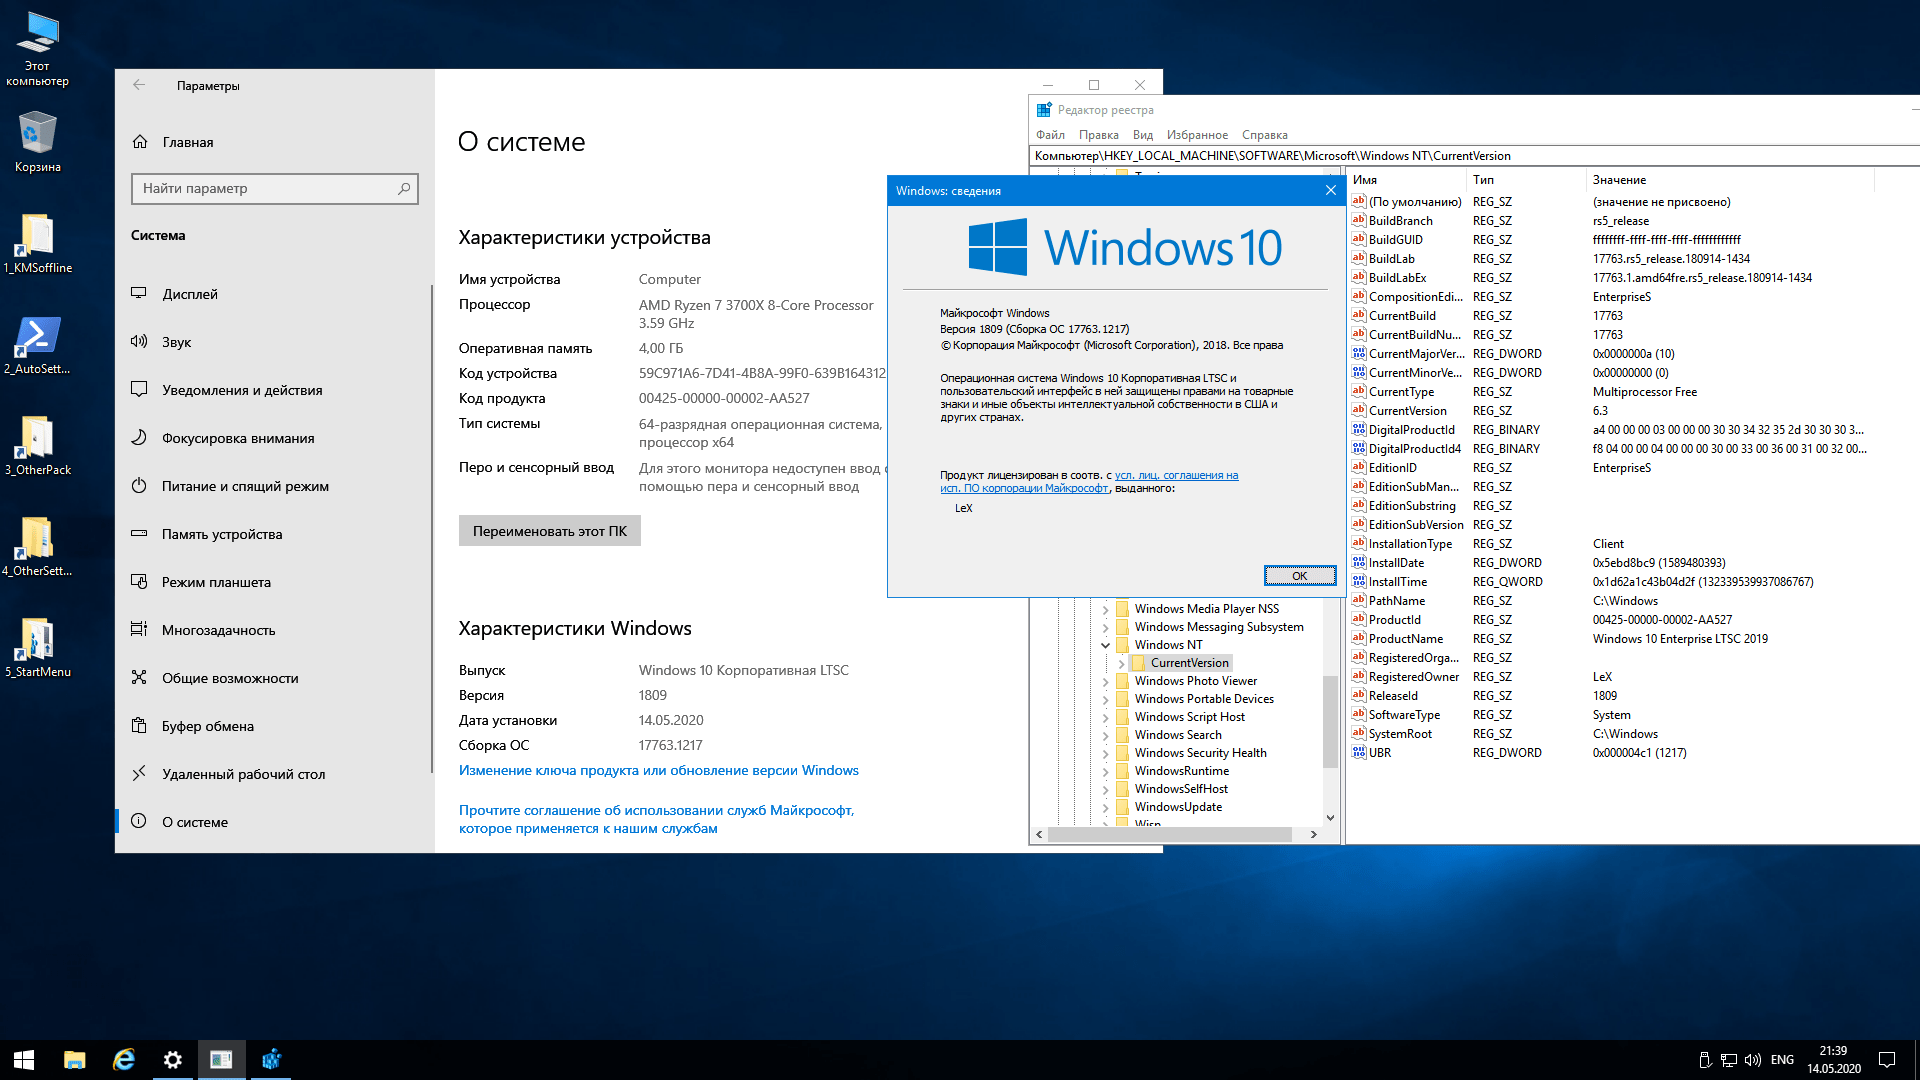Viewport: 1920px width, 1080px height.
Task: Open Файл menu in Registry Editor
Action: click(x=1050, y=135)
